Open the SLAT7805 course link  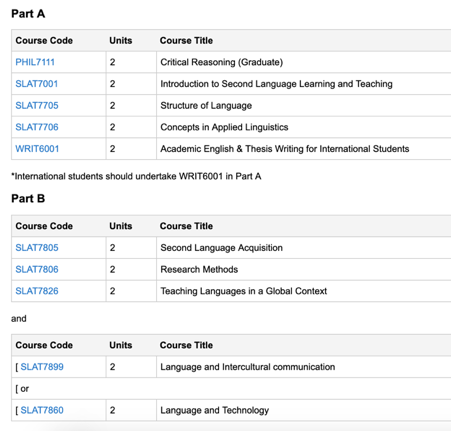click(37, 248)
